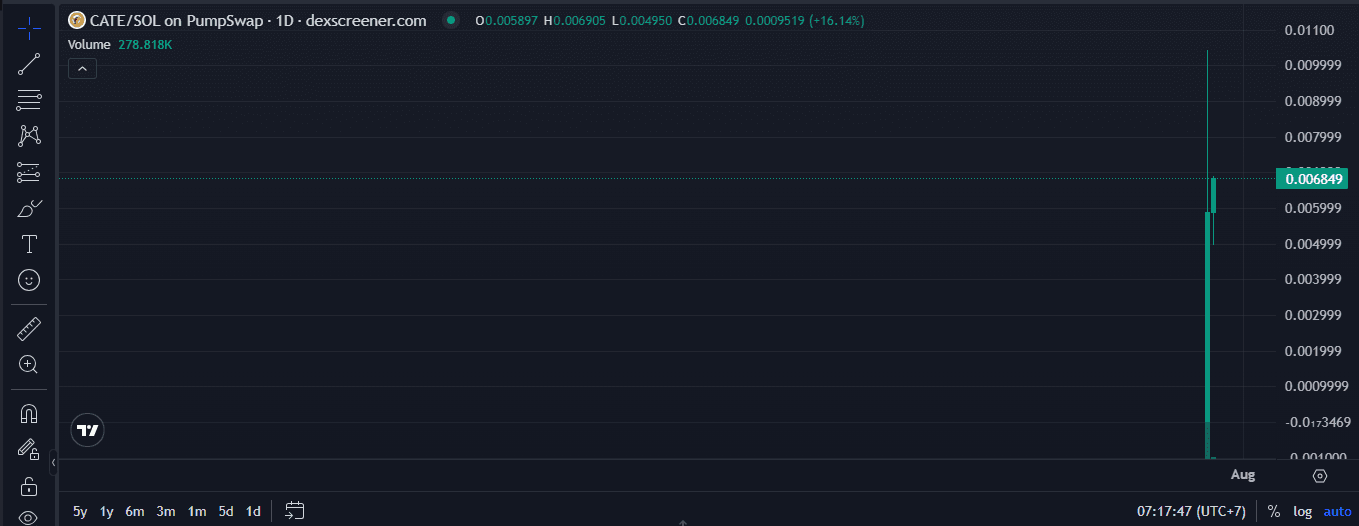Activate the Text annotation tool
This screenshot has width=1359, height=526.
coord(29,244)
